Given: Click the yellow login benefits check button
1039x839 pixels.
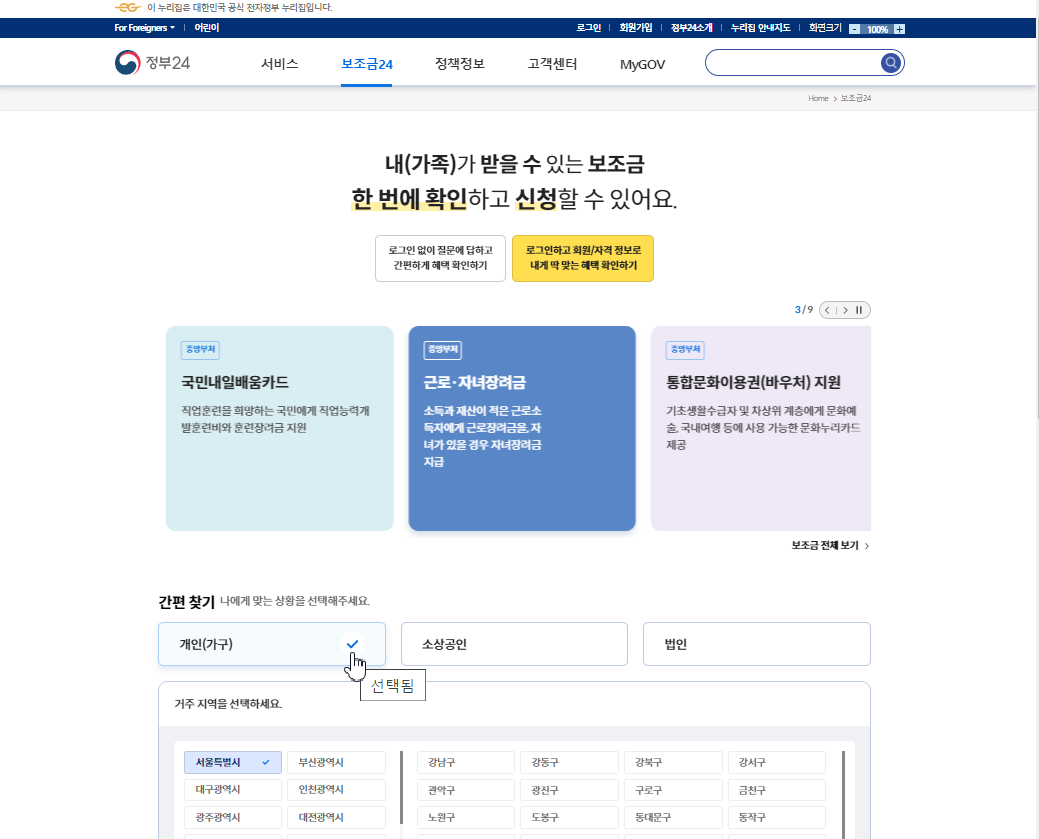Looking at the screenshot, I should [x=583, y=258].
